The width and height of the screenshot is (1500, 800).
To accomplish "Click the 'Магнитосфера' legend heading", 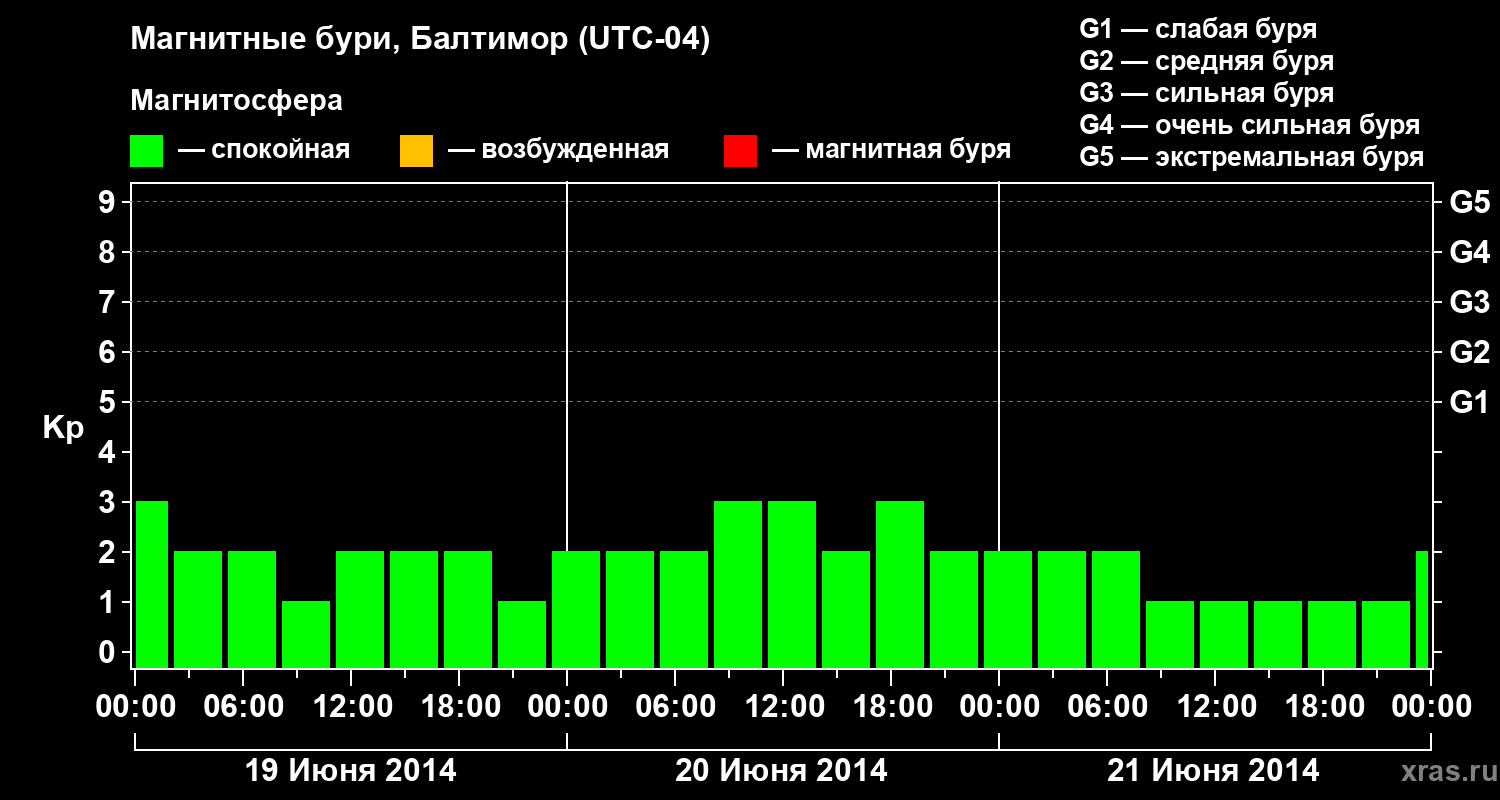I will tap(237, 101).
